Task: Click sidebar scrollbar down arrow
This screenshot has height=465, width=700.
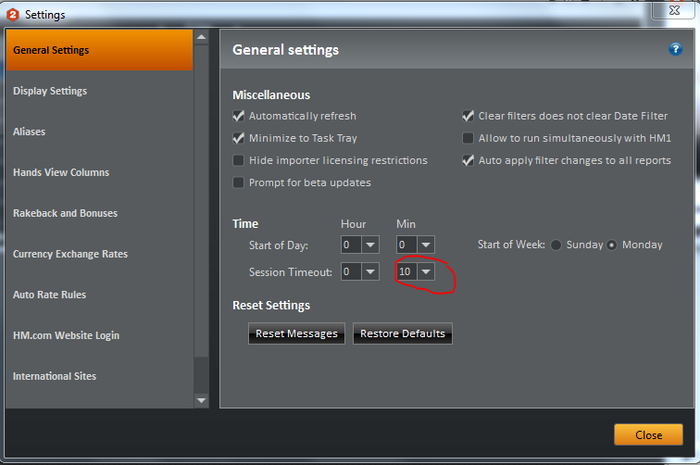Action: point(201,400)
